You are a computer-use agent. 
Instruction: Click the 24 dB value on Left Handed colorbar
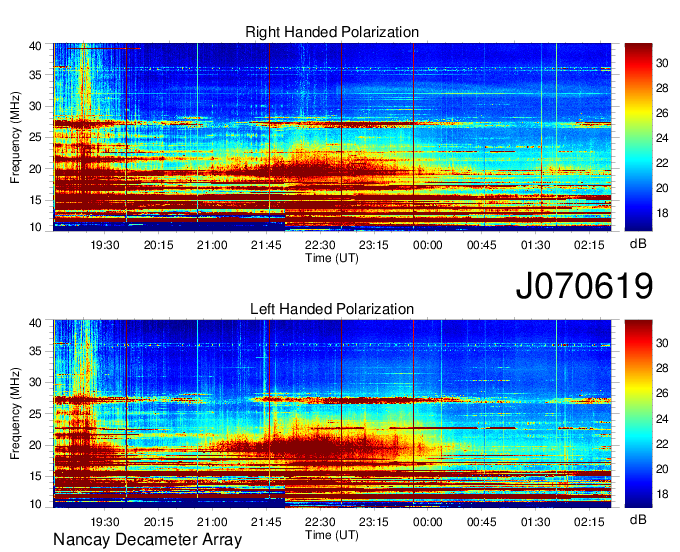(662, 419)
